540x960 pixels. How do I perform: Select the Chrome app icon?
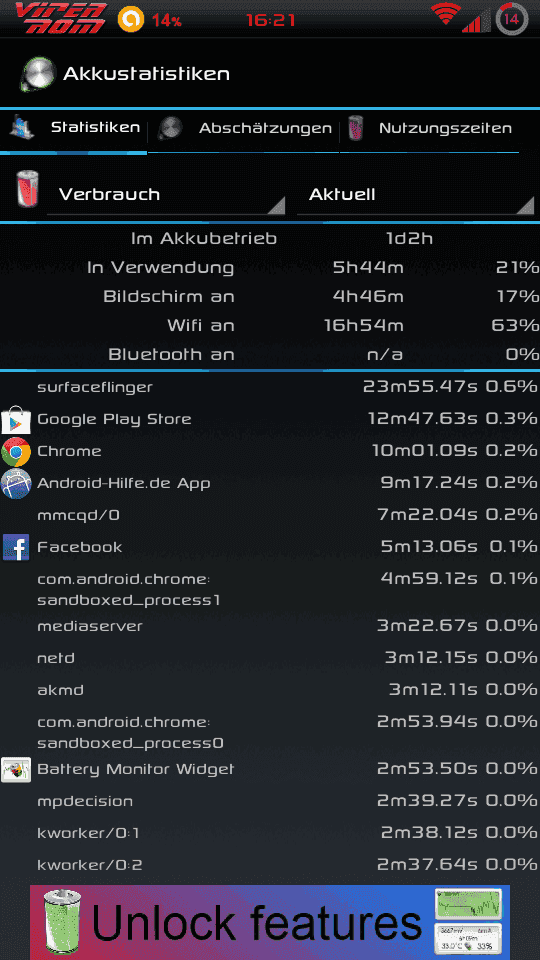(16, 452)
